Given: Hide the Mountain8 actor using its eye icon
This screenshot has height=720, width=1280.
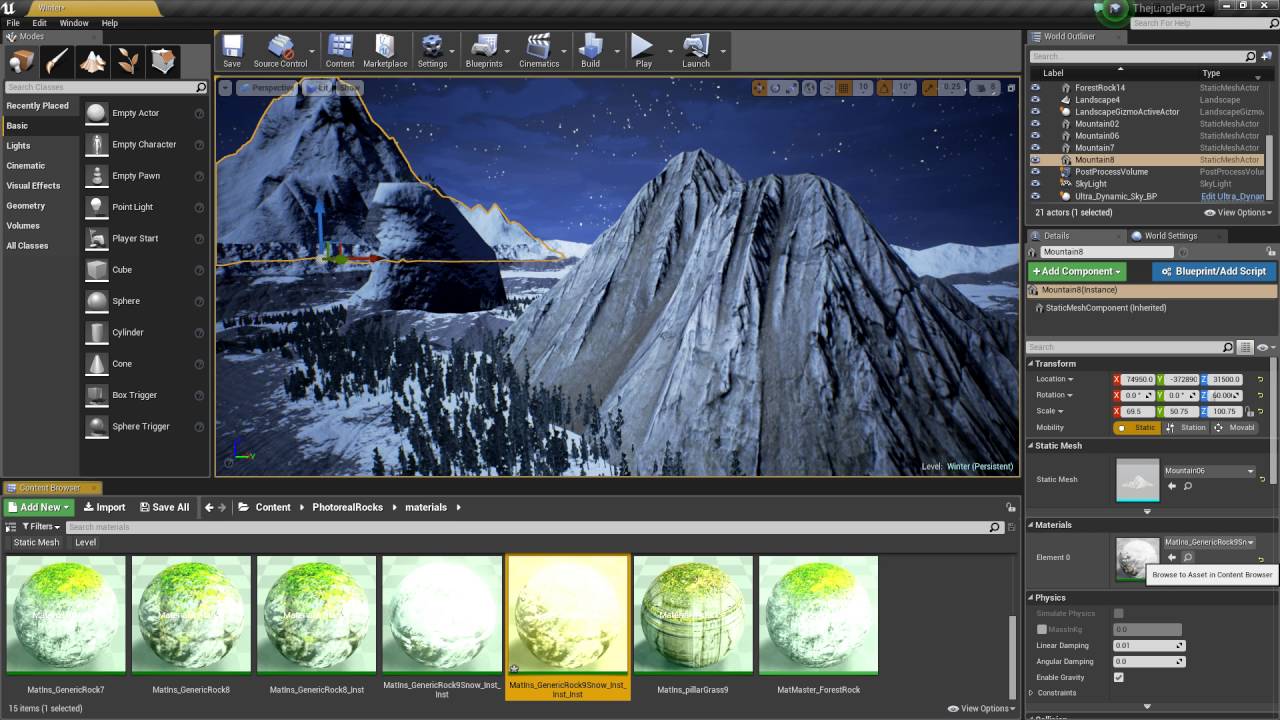Looking at the screenshot, I should coord(1035,160).
